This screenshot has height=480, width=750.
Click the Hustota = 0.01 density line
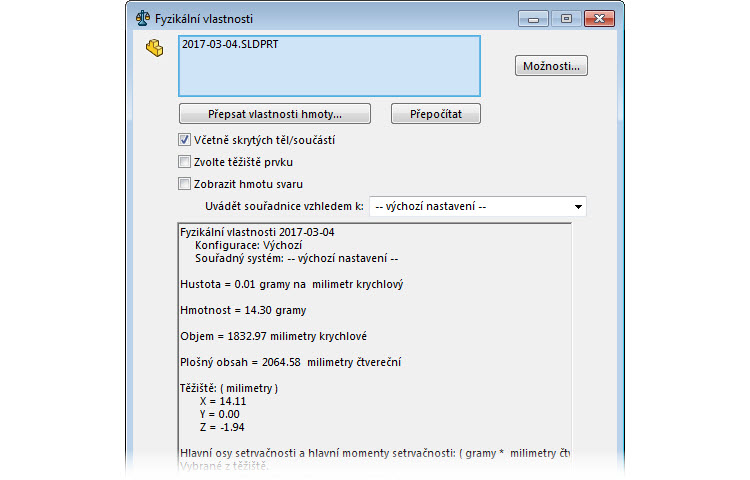(291, 284)
